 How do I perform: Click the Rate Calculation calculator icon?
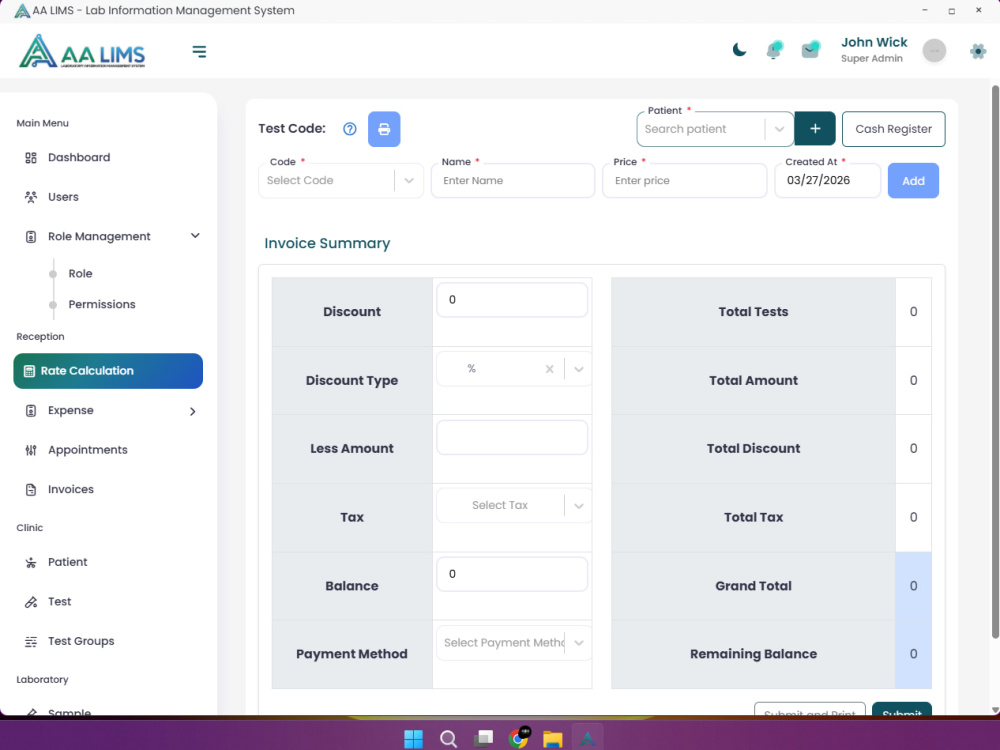pos(29,371)
